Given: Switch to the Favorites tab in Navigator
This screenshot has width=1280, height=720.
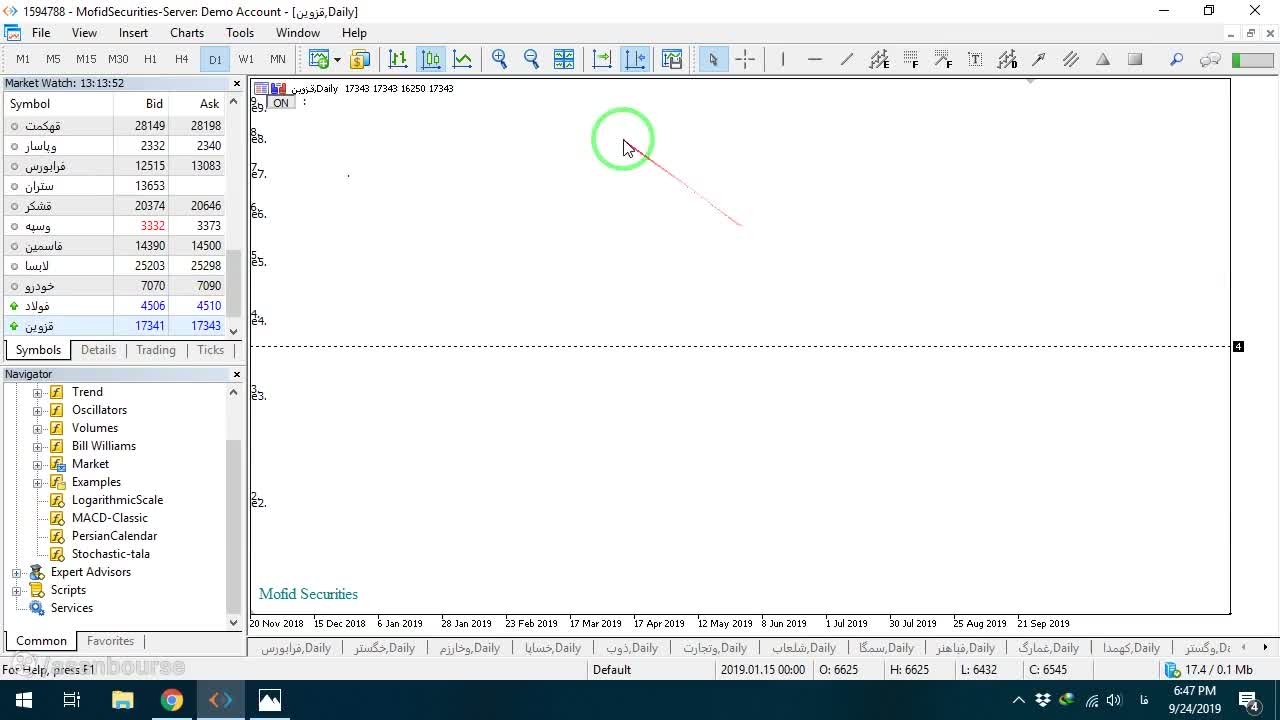Looking at the screenshot, I should (110, 641).
